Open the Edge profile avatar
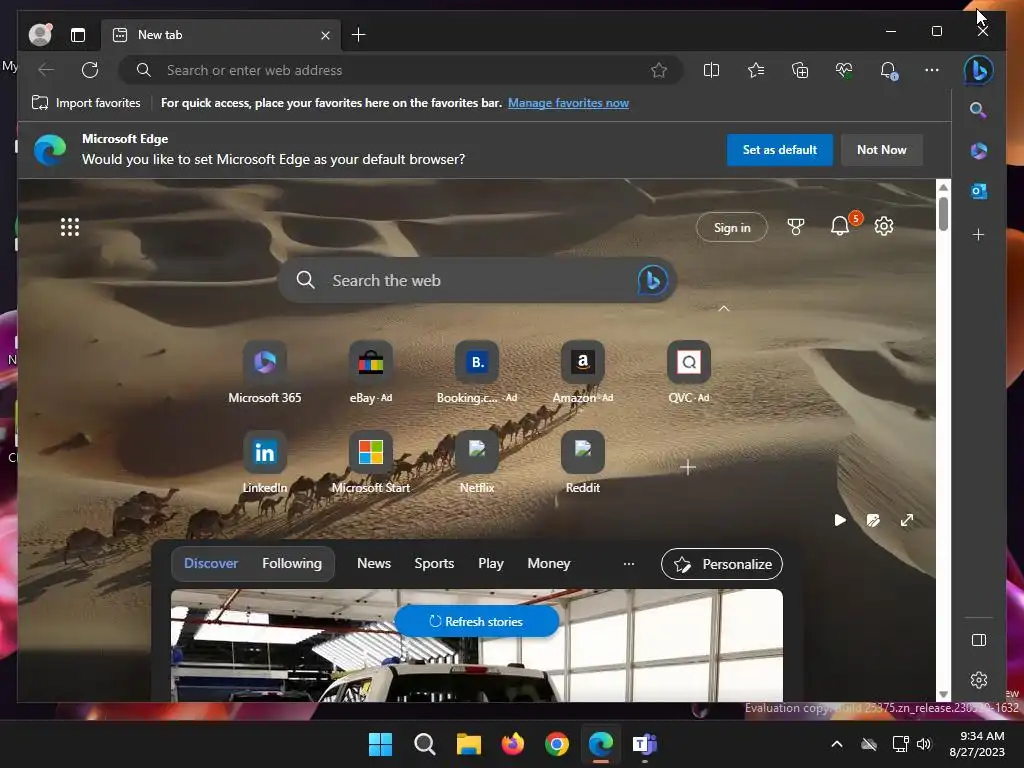Viewport: 1024px width, 768px height. click(x=40, y=35)
